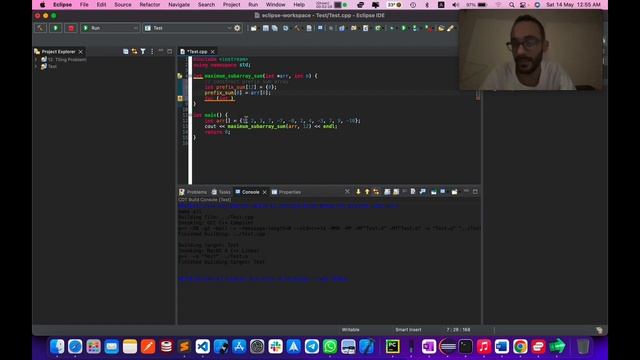Open Google Chrome from the Dock
The height and width of the screenshot is (360, 640).
(520, 347)
